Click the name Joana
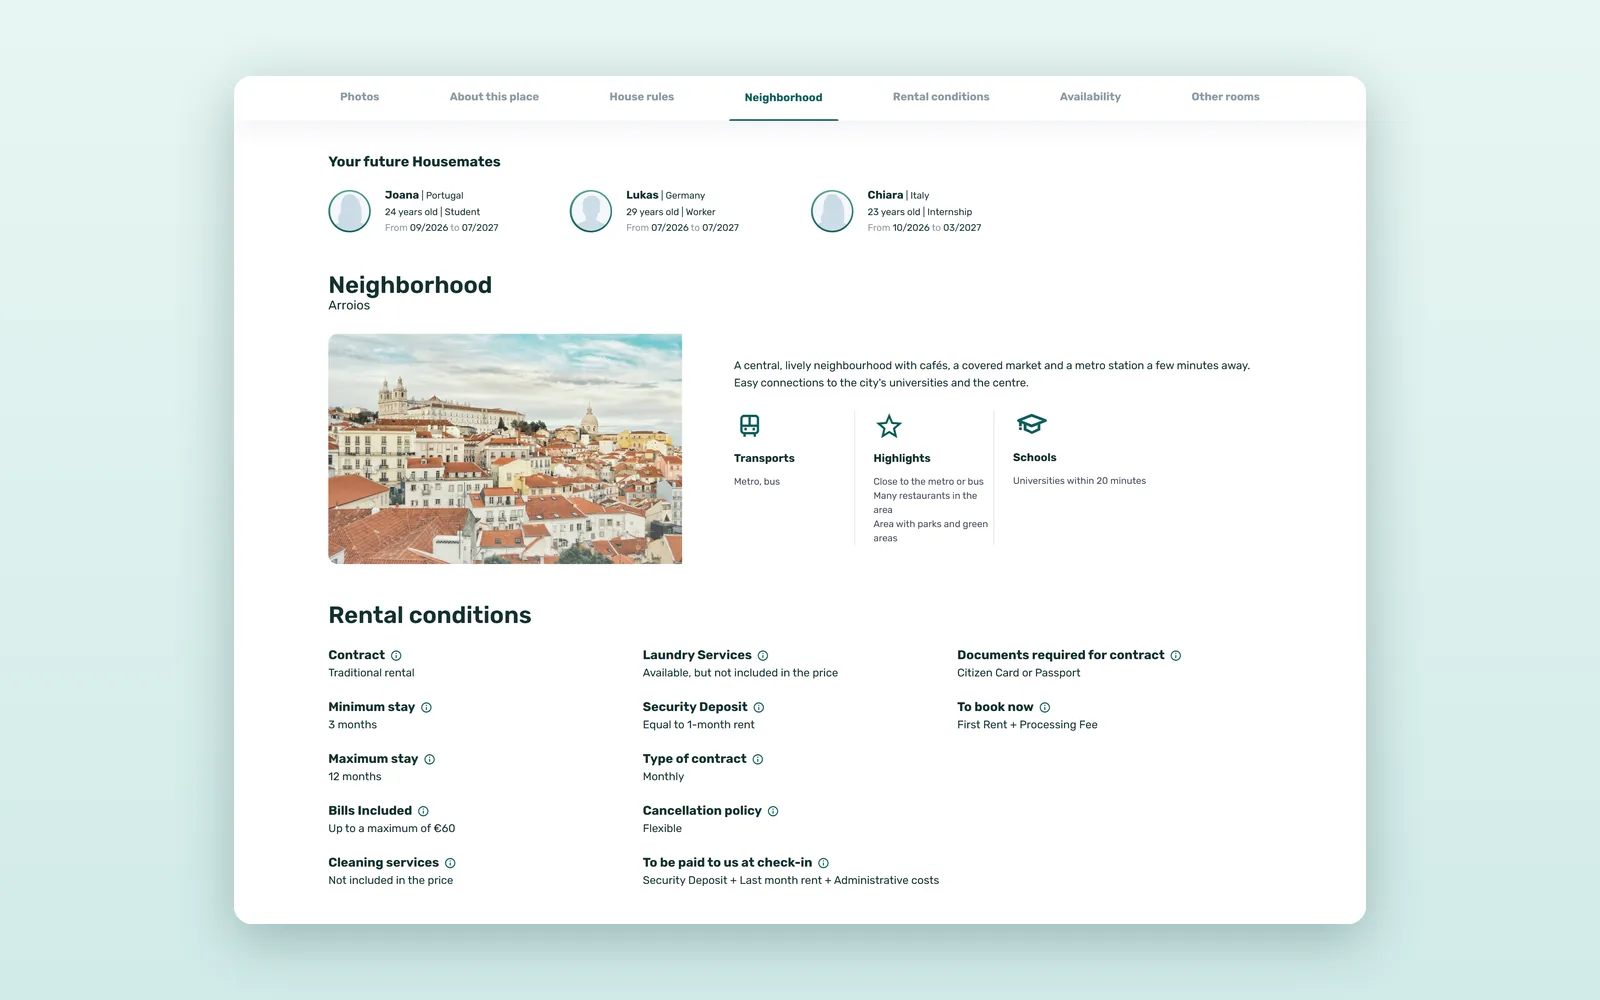Image resolution: width=1600 pixels, height=1000 pixels. pyautogui.click(x=402, y=195)
